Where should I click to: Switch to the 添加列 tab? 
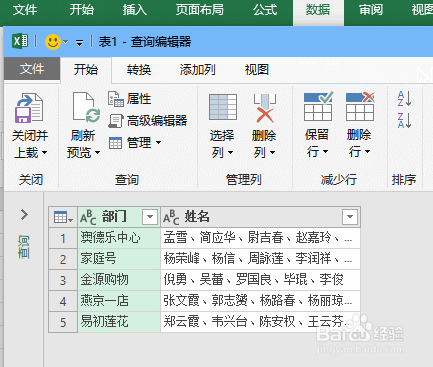[197, 70]
